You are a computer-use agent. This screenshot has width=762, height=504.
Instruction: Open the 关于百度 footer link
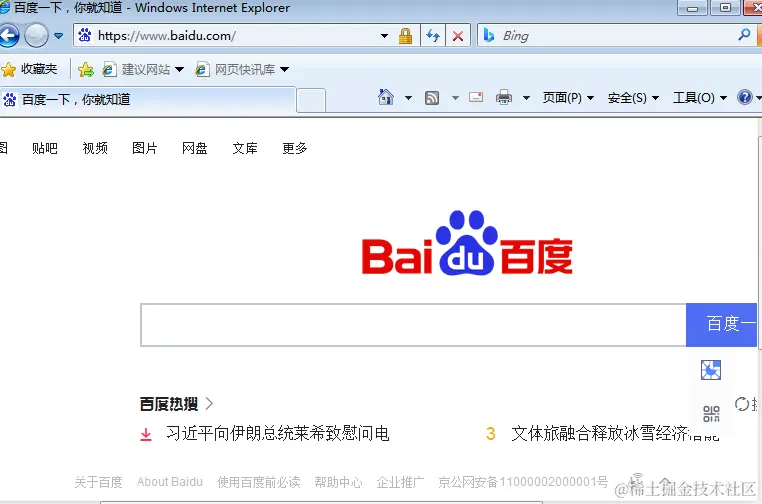(x=98, y=482)
